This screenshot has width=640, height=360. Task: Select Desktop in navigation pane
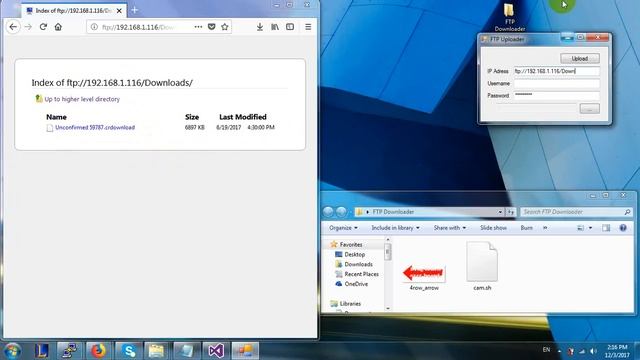click(354, 254)
